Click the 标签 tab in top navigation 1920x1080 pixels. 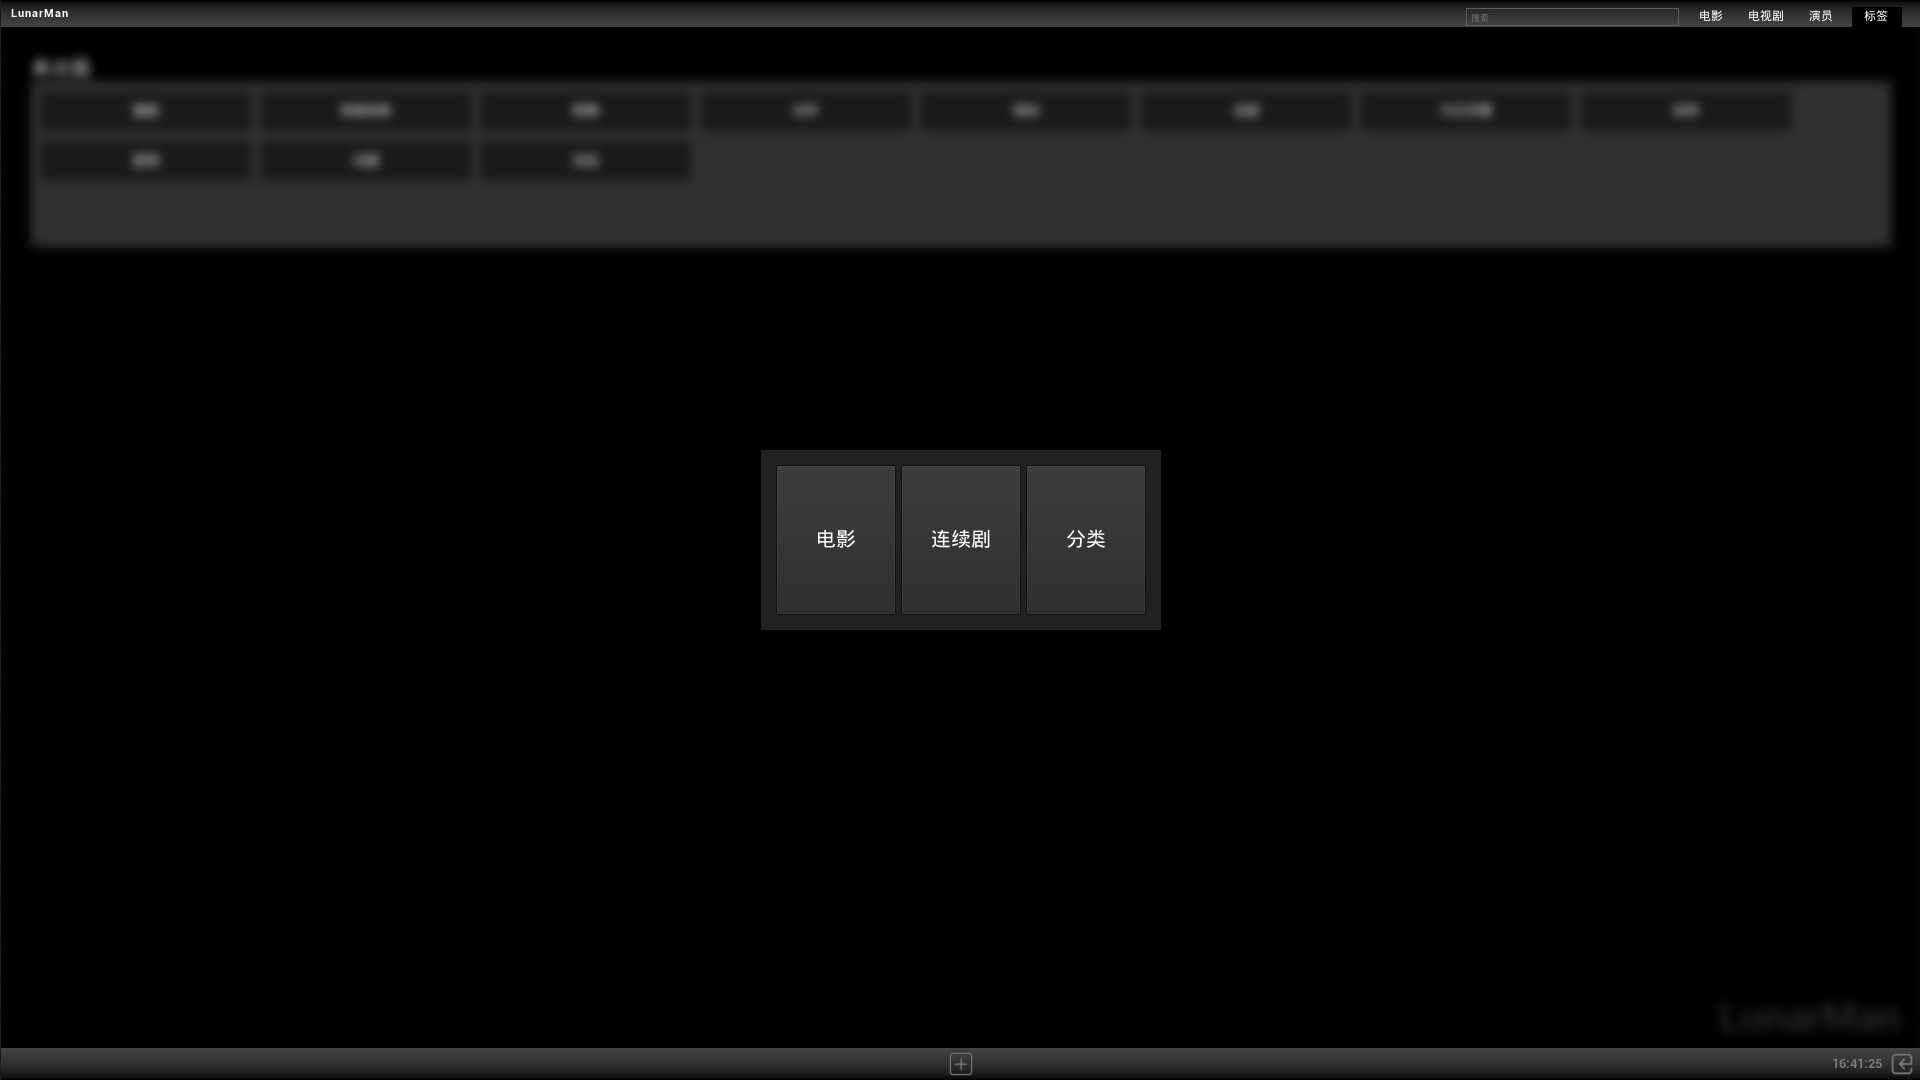[x=1875, y=15]
